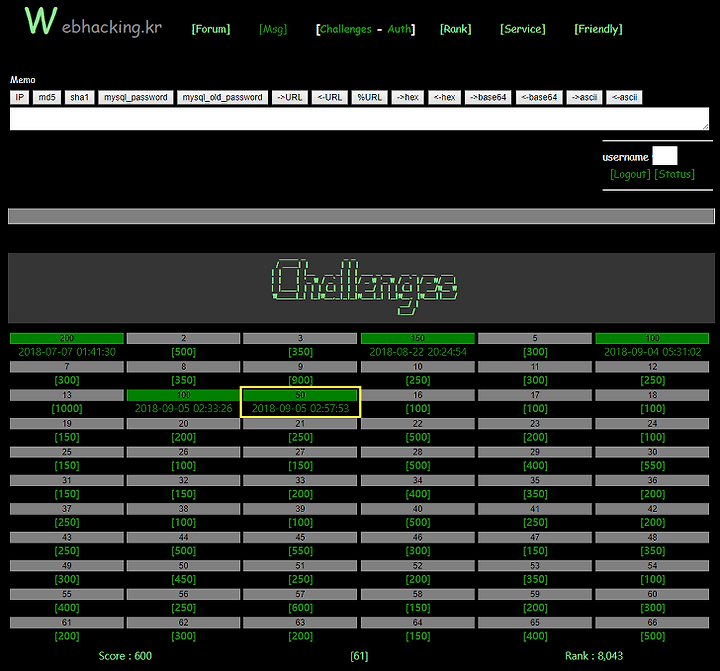Open challenge 18 bar

(x=652, y=395)
